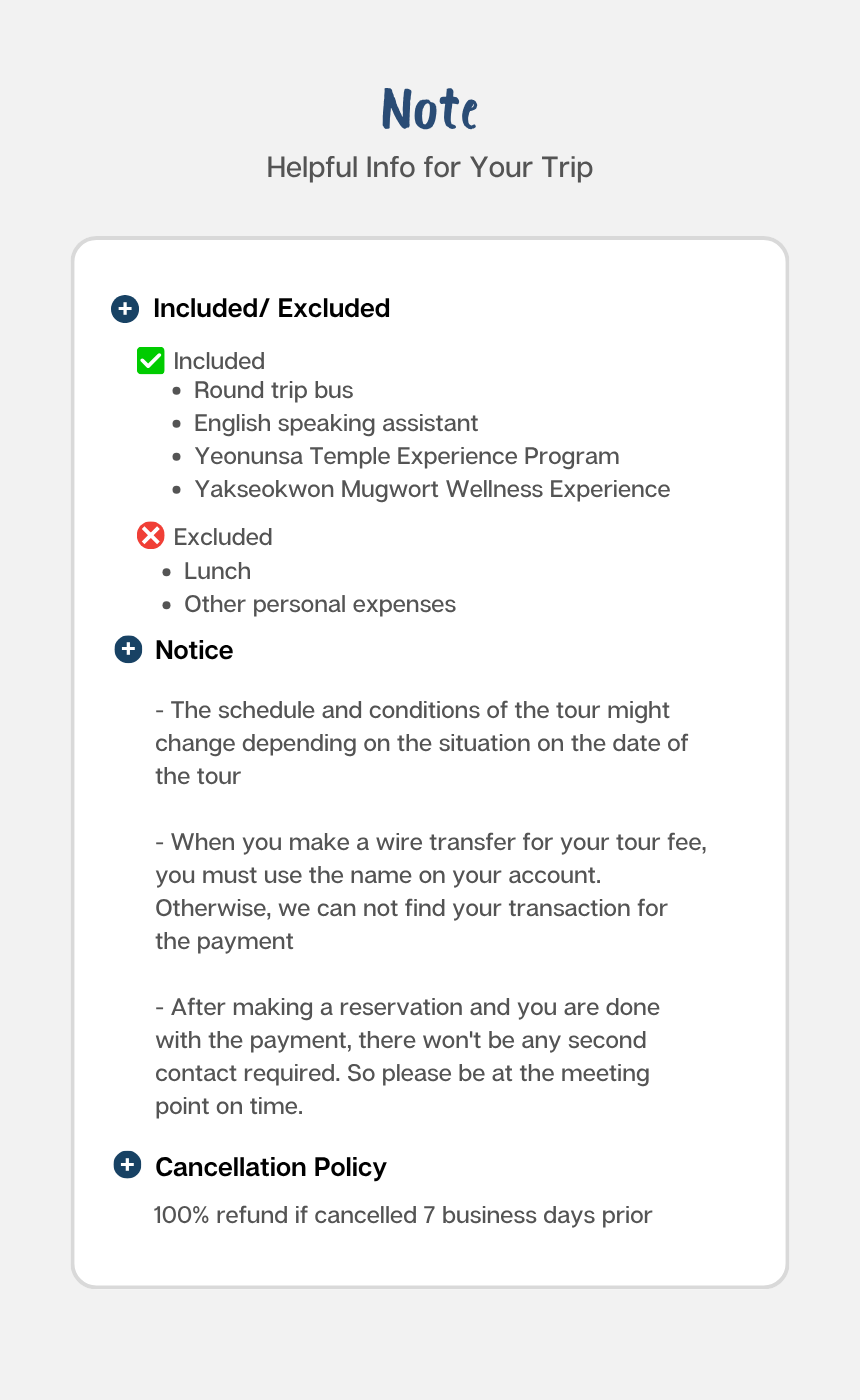Select the Lunch excluded item

point(217,571)
